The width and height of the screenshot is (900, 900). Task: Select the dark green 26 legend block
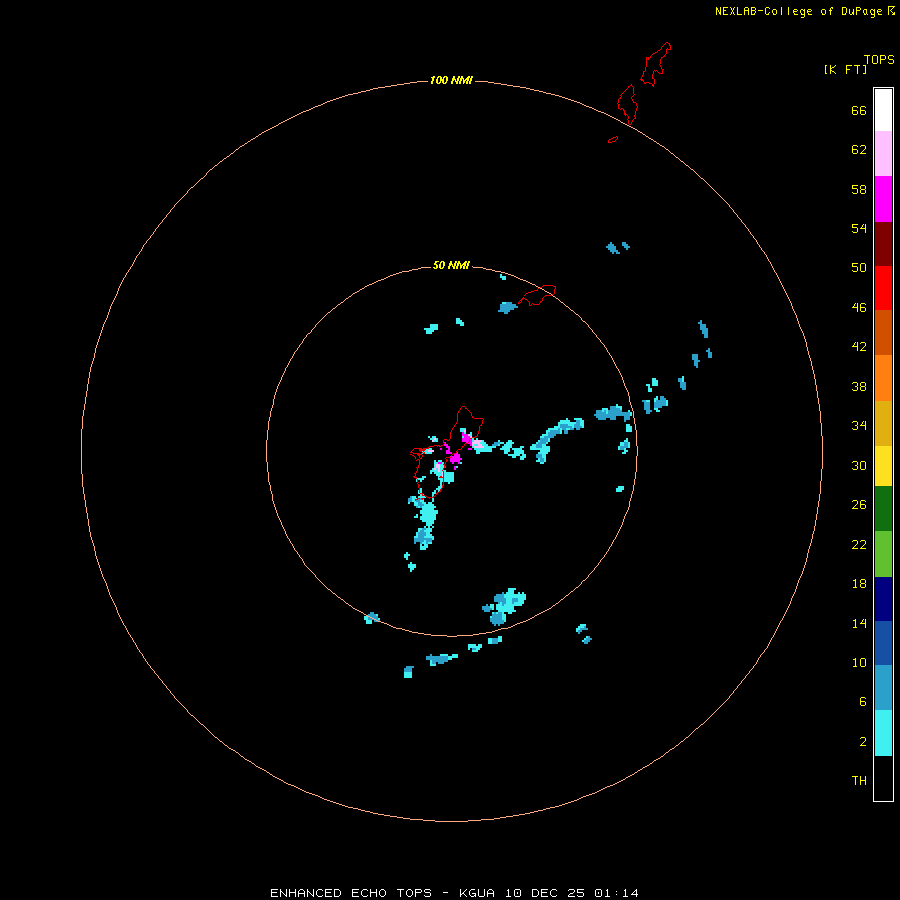point(883,509)
